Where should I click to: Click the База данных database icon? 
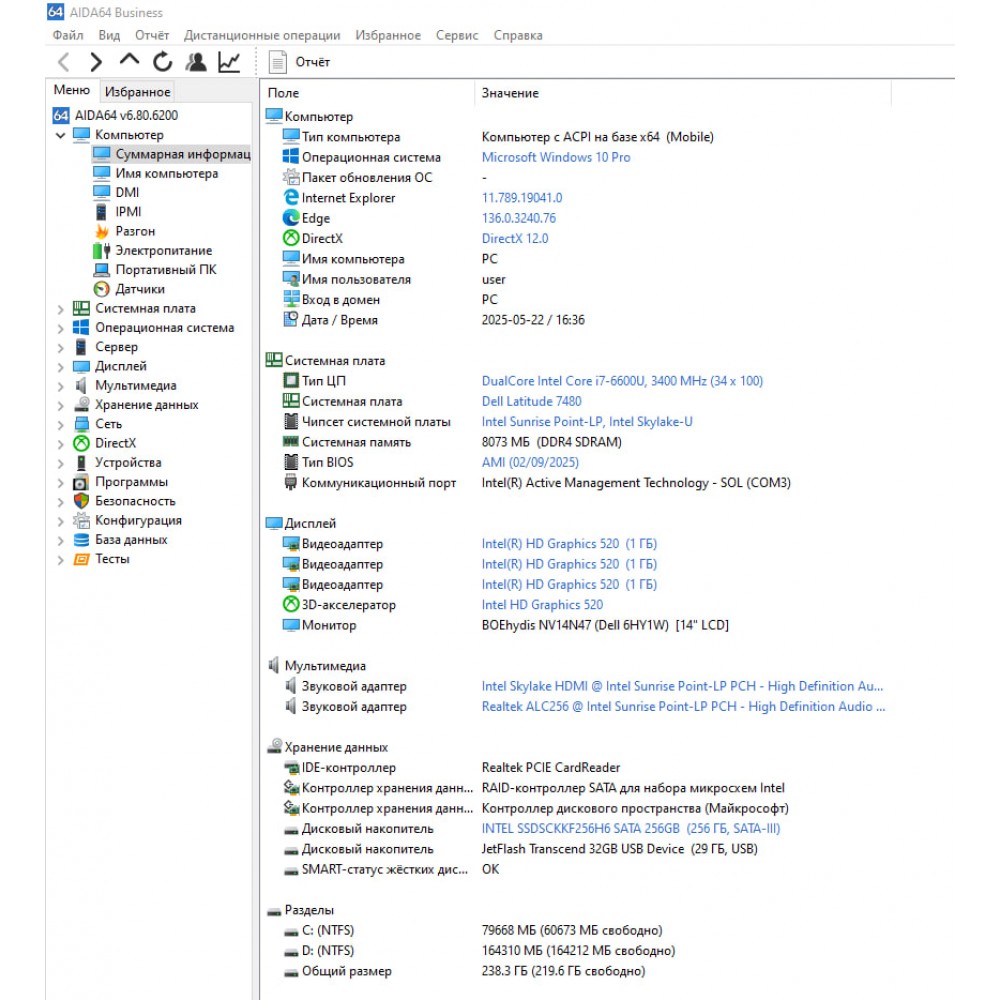click(x=81, y=540)
